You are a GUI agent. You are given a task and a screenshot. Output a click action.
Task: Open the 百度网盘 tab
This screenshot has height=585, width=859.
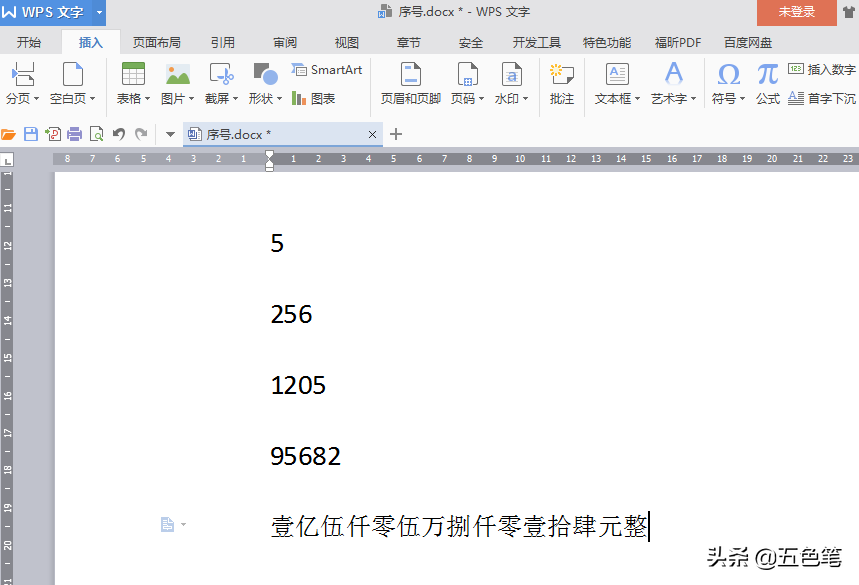[x=748, y=43]
